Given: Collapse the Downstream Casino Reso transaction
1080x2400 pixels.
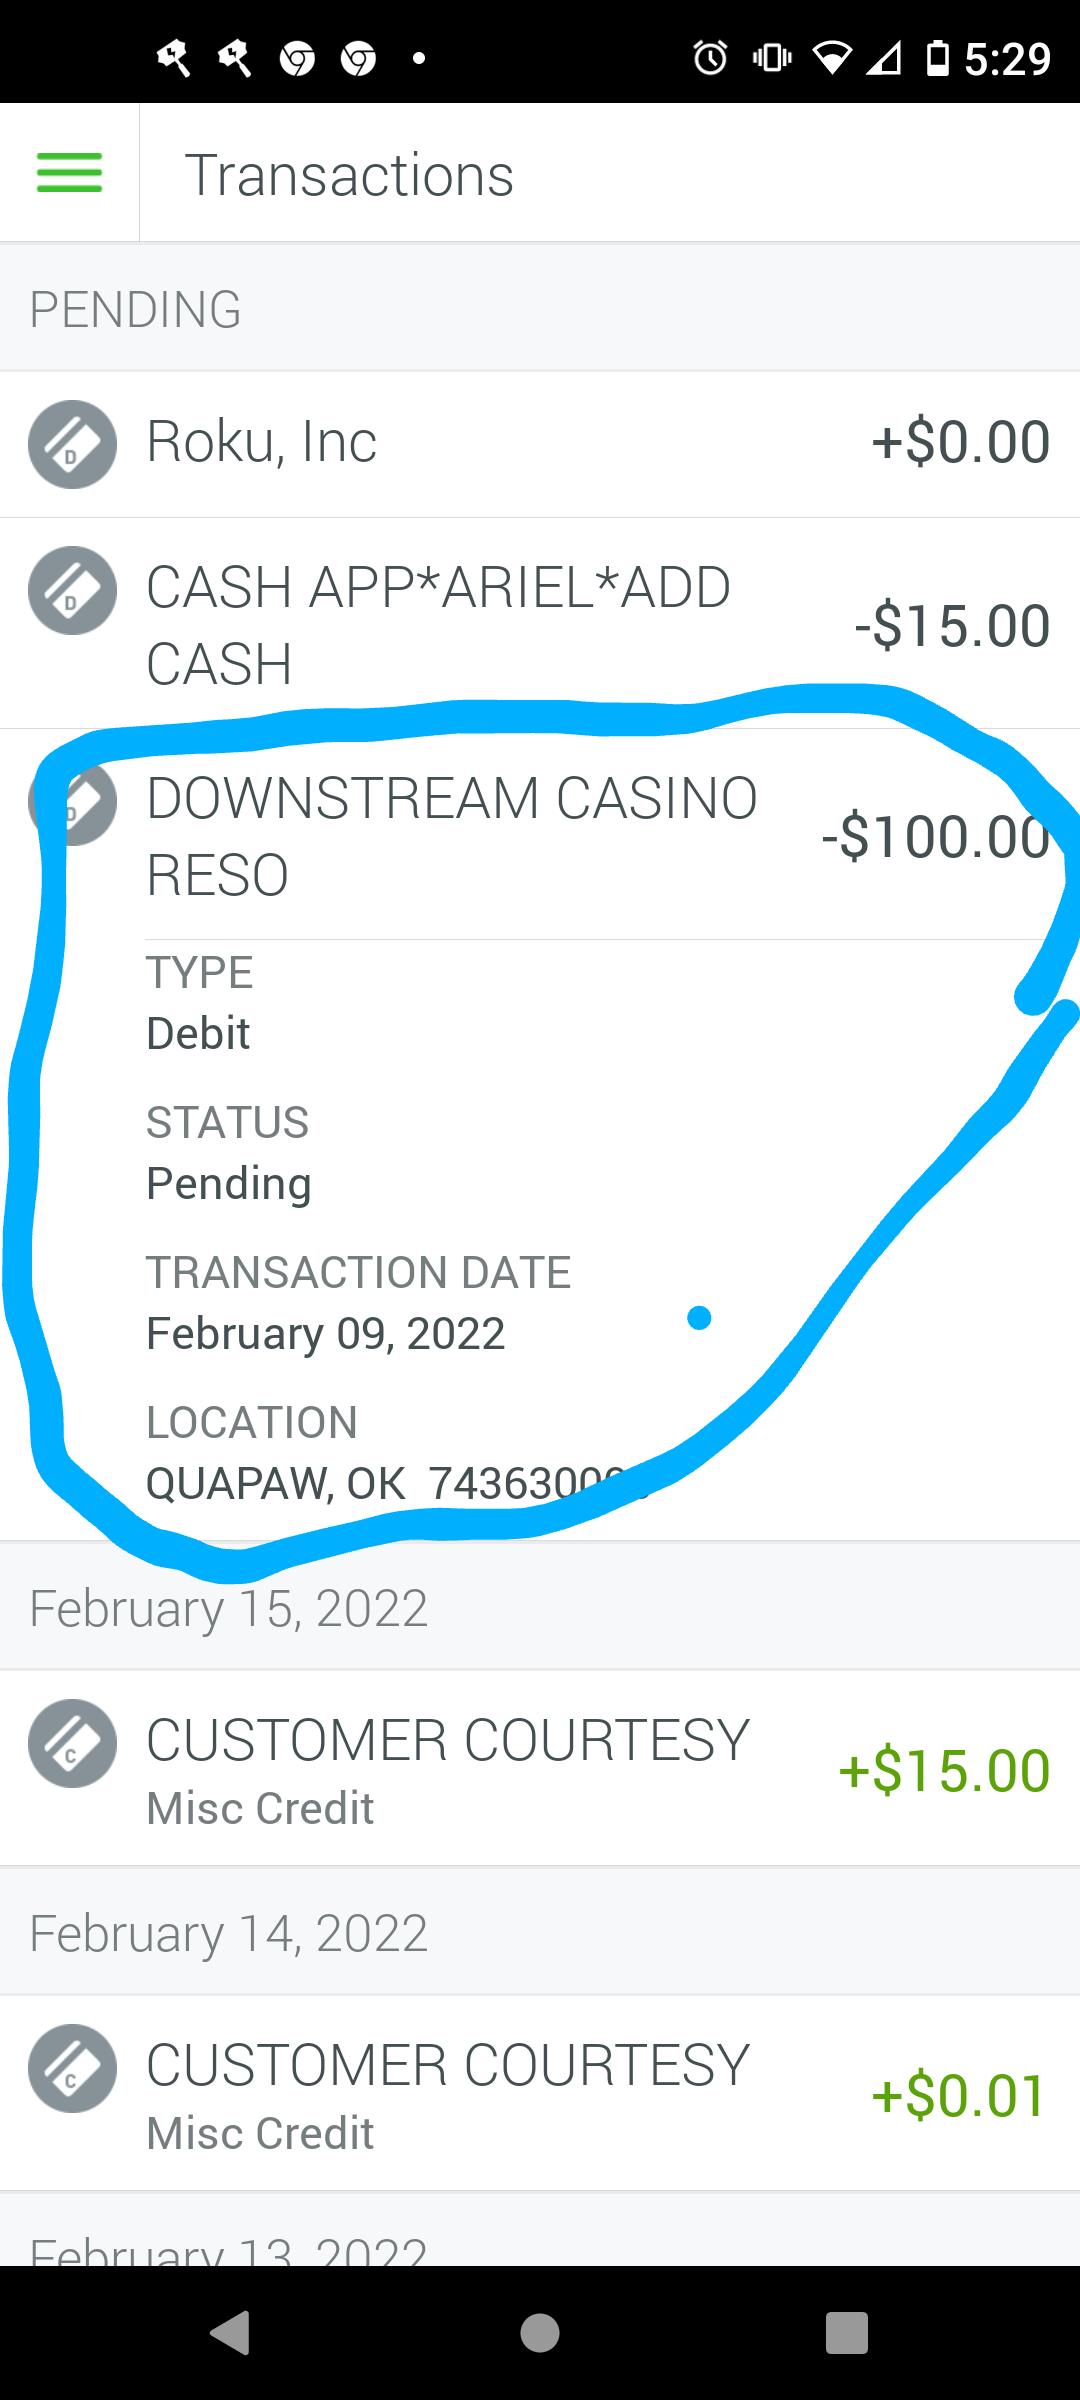Looking at the screenshot, I should tap(450, 836).
